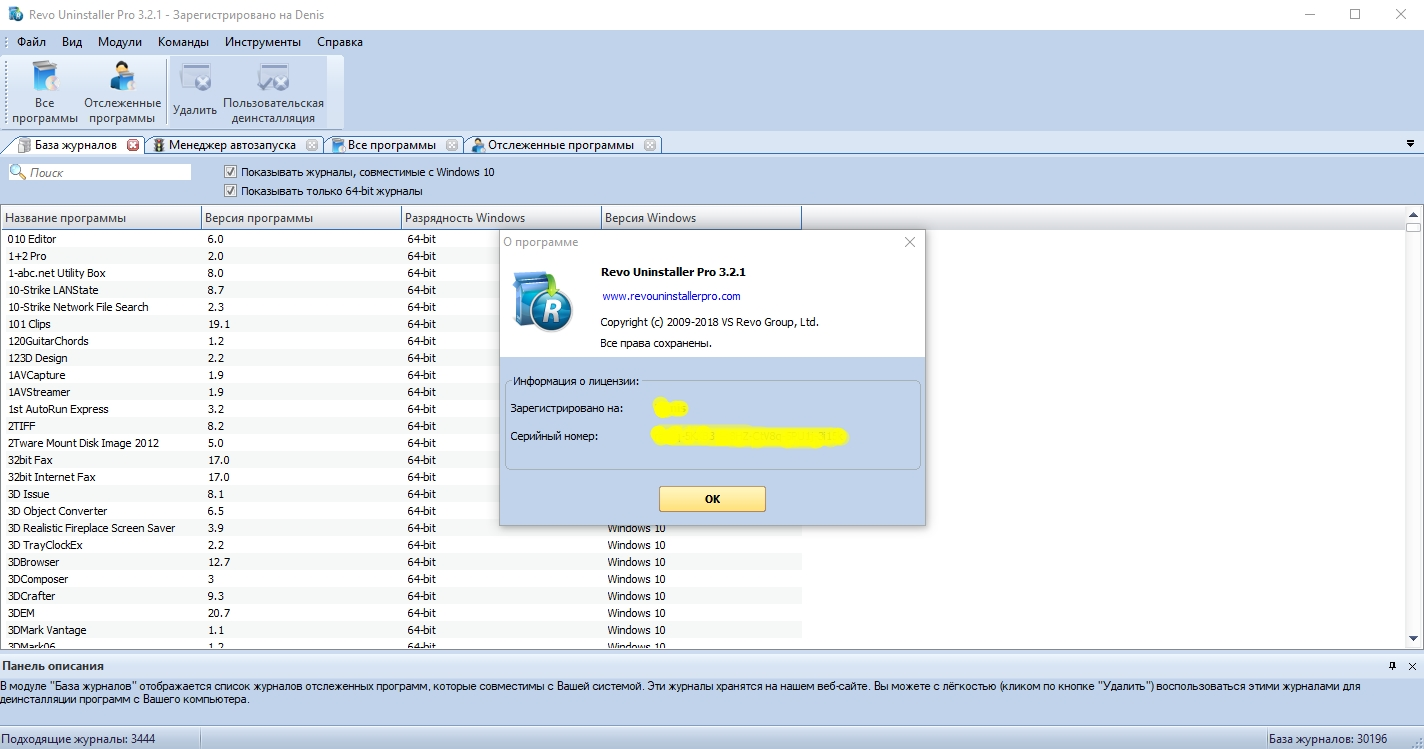Select 1-abc.net Utility Box
The image size is (1424, 749).
[x=400, y=273]
